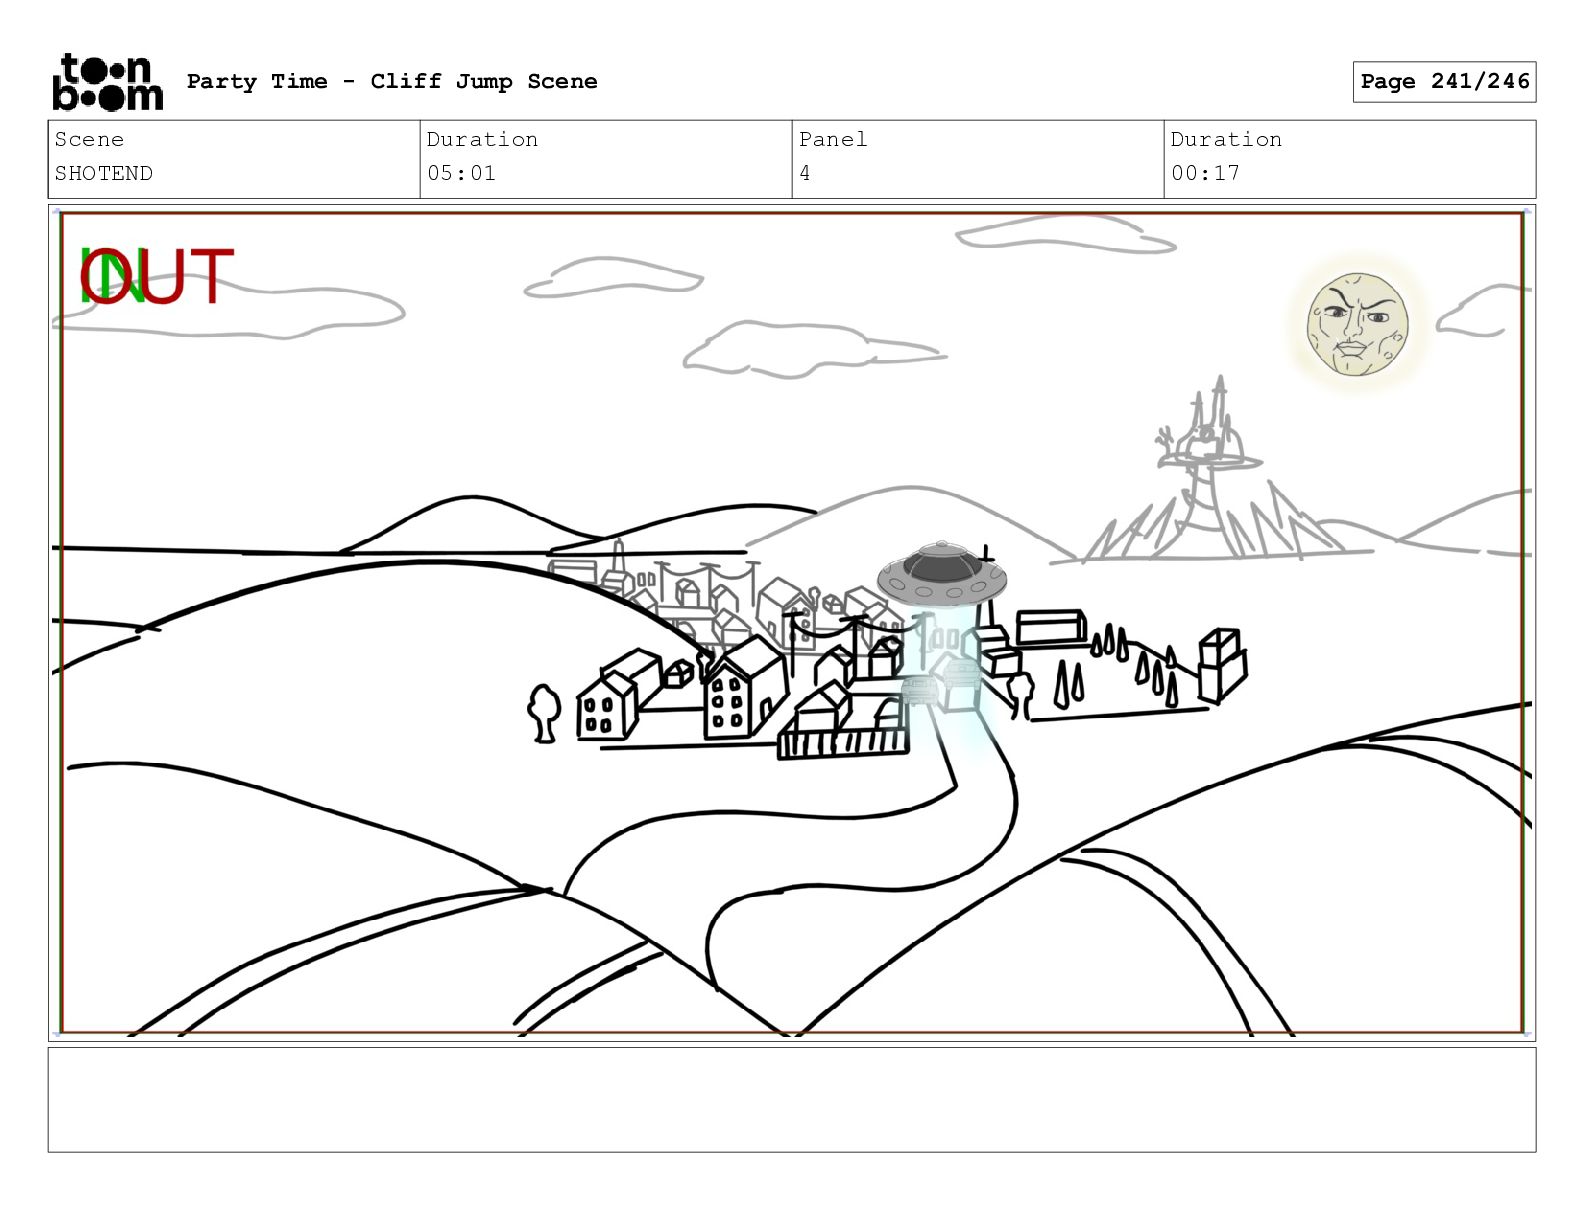This screenshot has height=1224, width=1584.
Task: Click the flying saucer above the town
Action: click(x=941, y=574)
